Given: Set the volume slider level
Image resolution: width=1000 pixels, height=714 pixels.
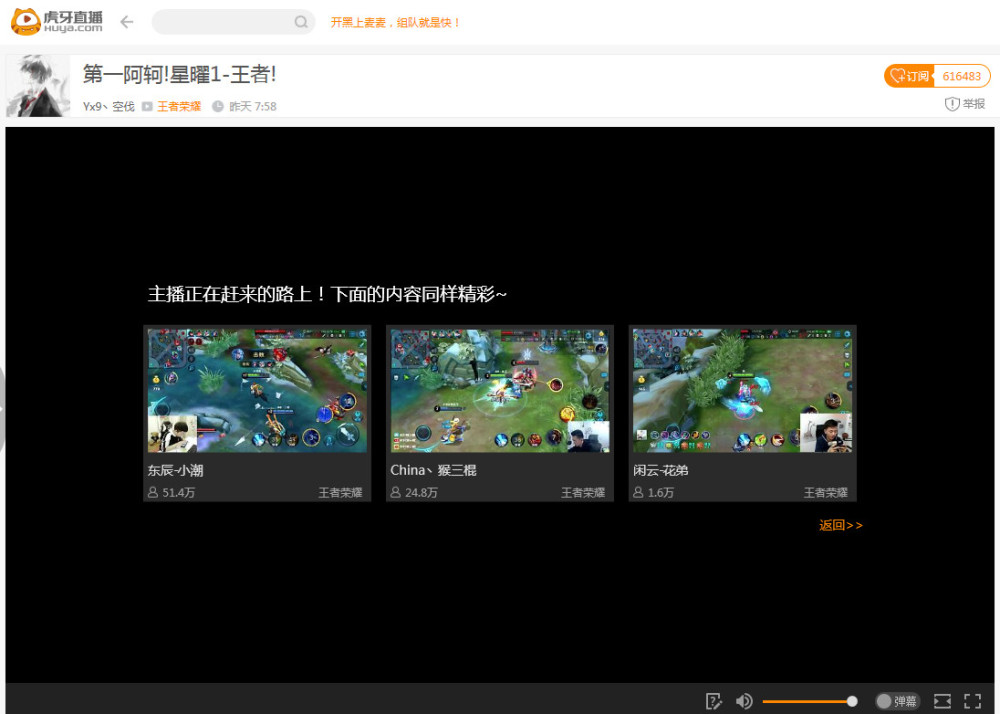Looking at the screenshot, I should tap(810, 701).
